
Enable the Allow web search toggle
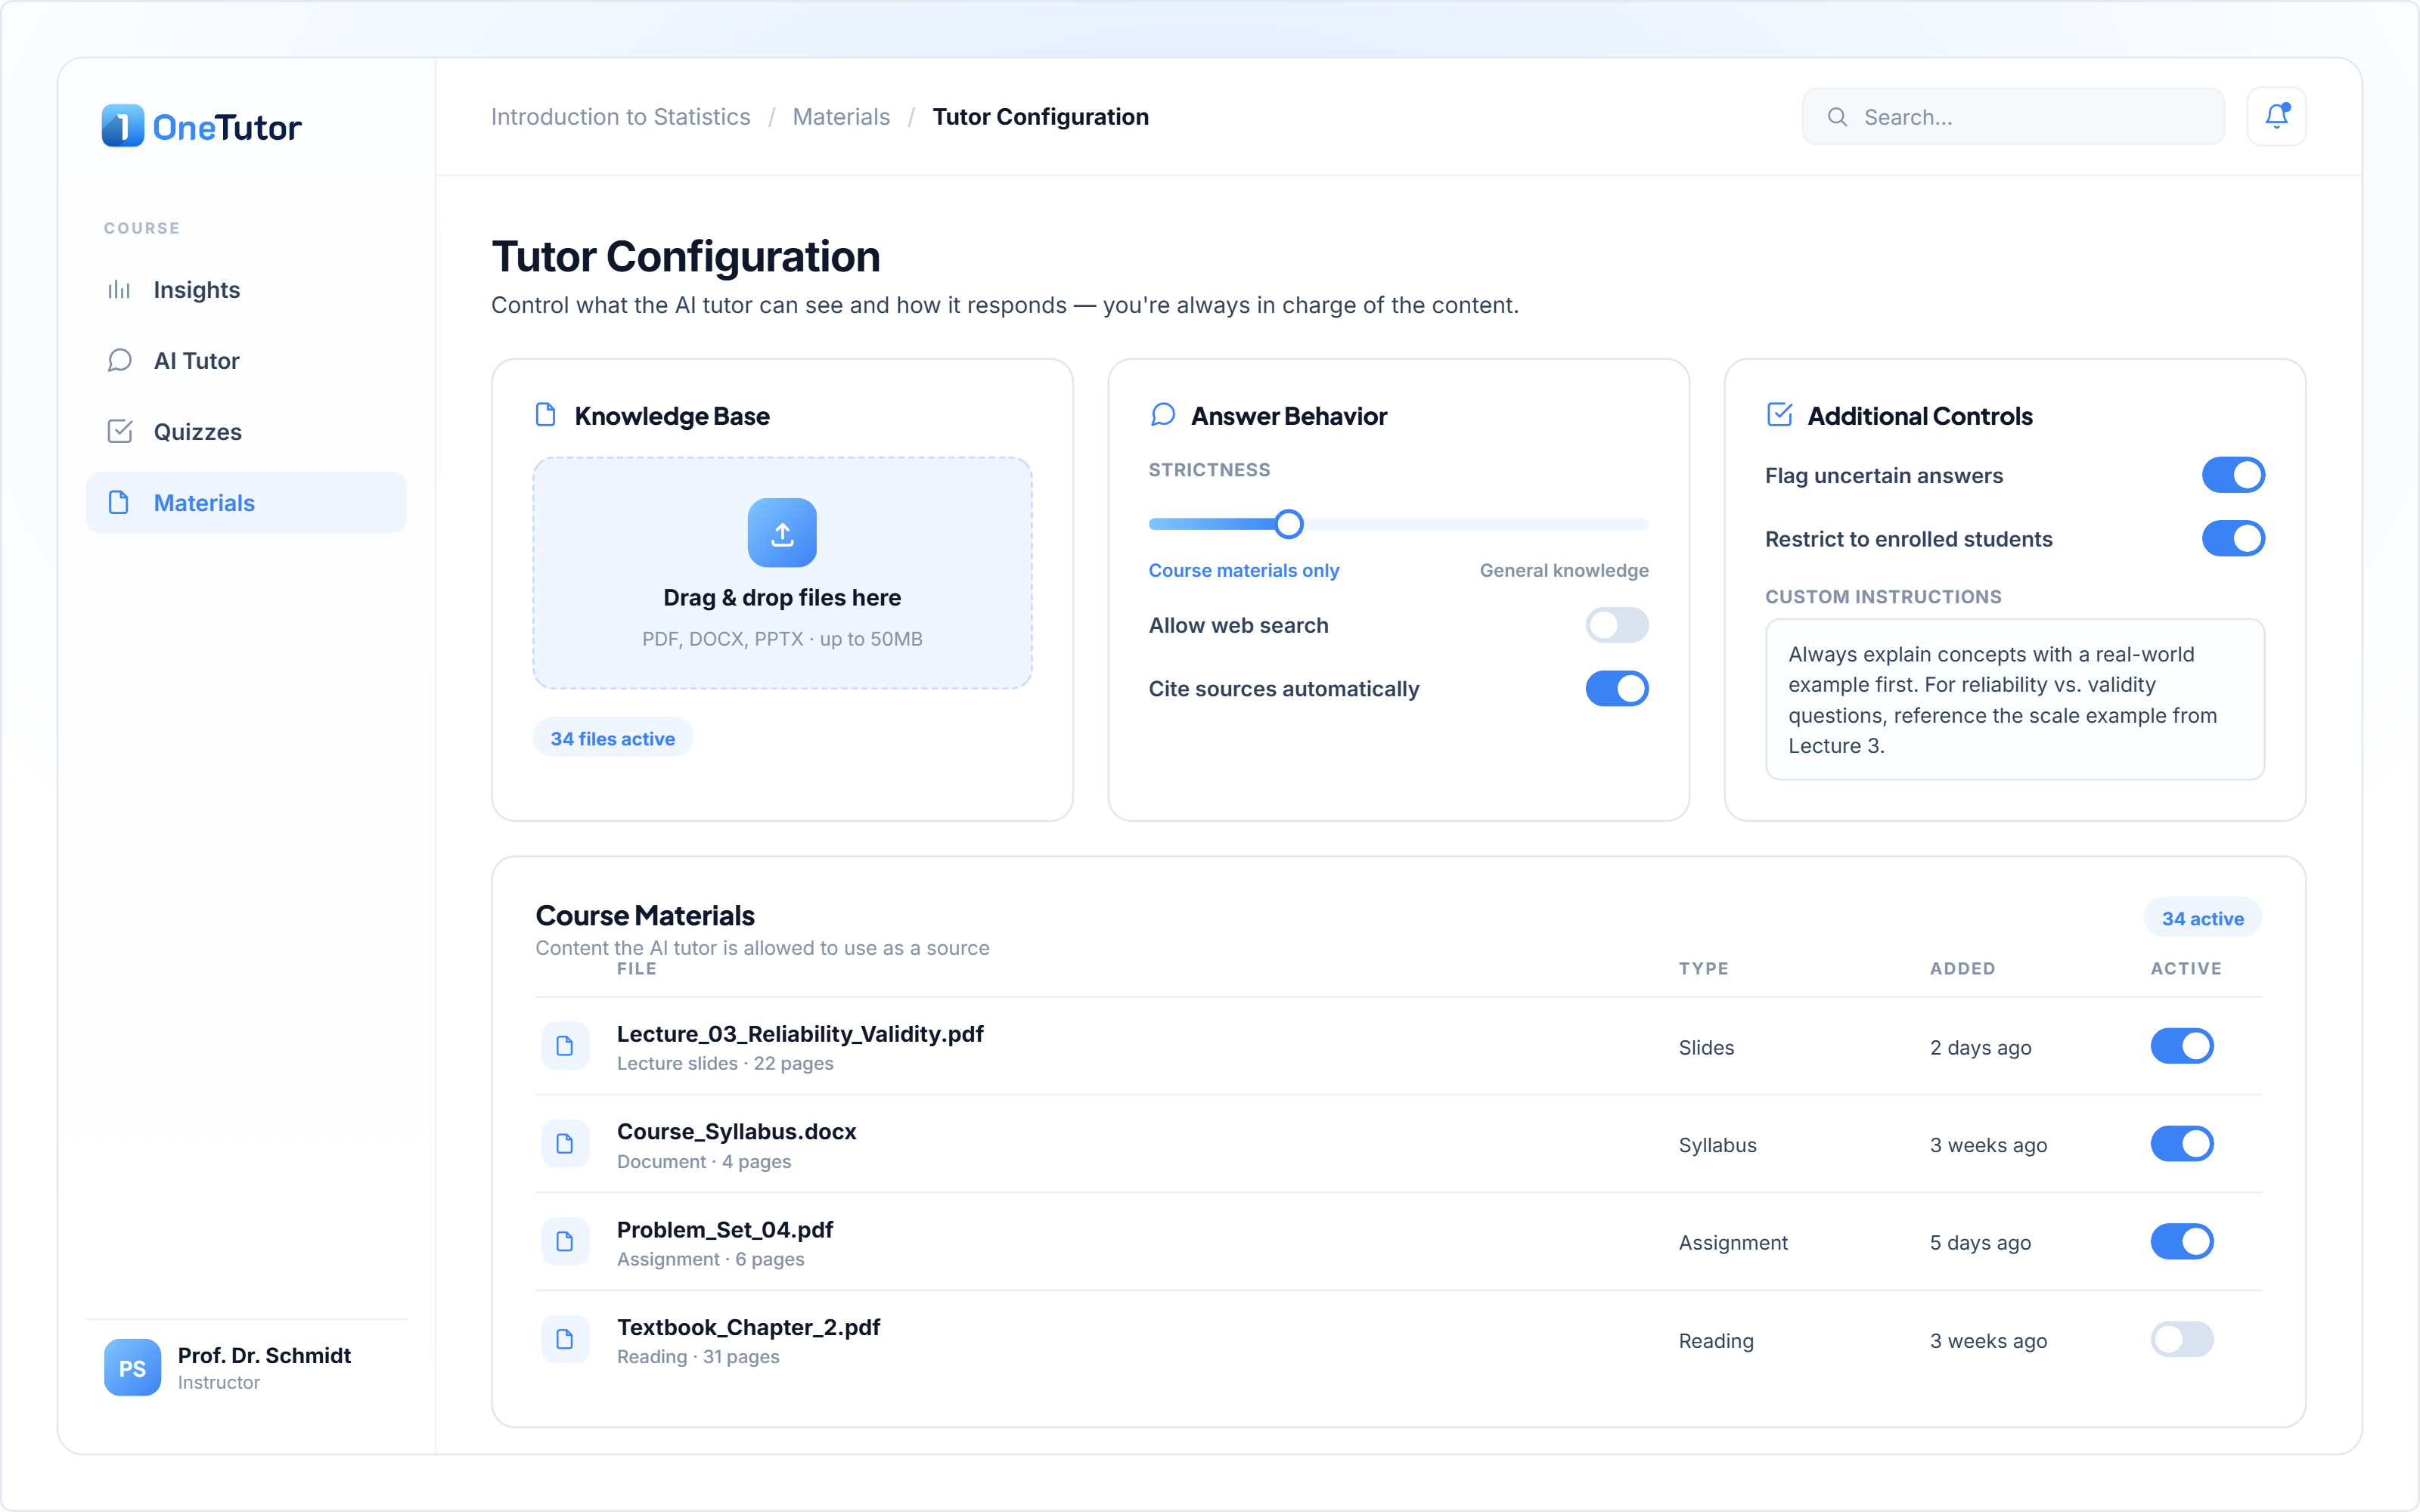(x=1617, y=625)
